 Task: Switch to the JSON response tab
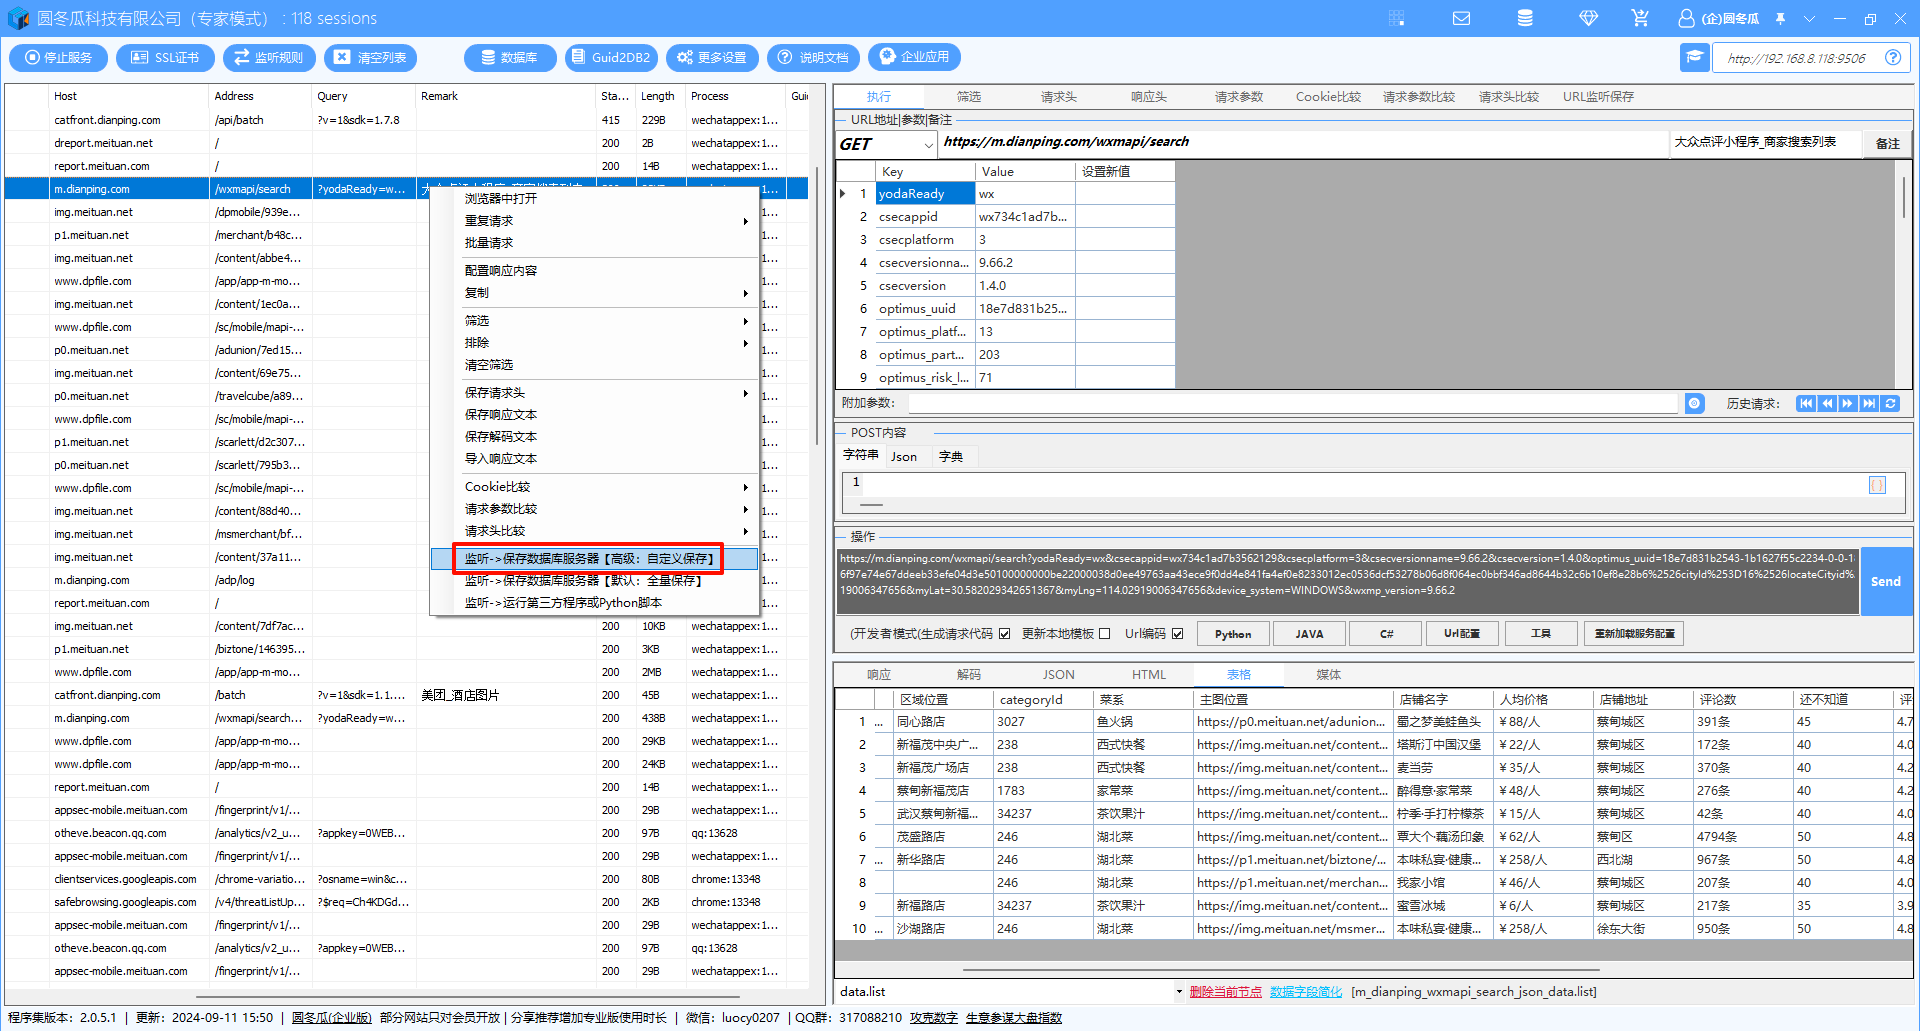tap(1058, 675)
